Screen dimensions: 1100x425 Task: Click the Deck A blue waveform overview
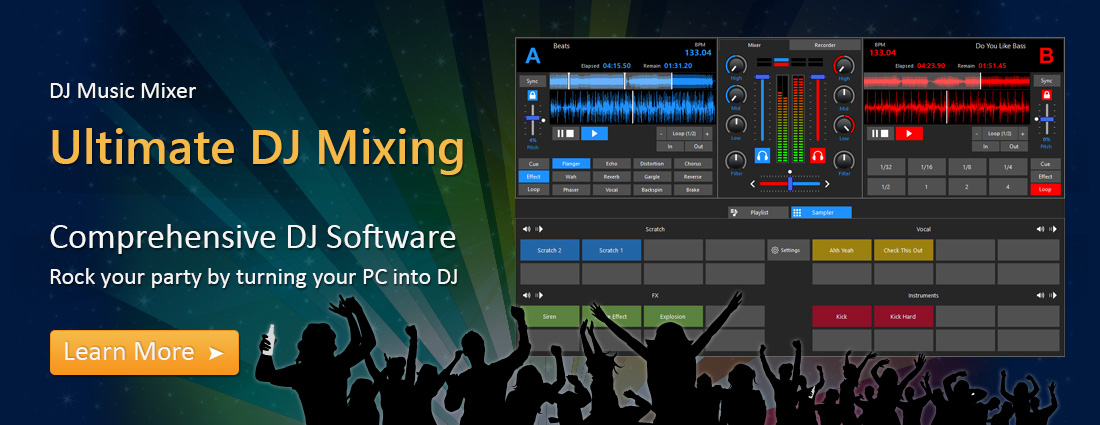coord(631,81)
